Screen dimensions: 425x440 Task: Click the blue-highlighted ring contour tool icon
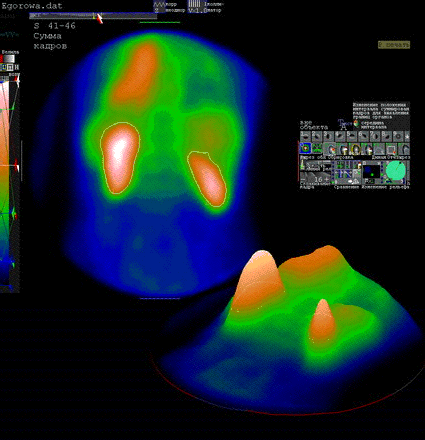tap(305, 148)
